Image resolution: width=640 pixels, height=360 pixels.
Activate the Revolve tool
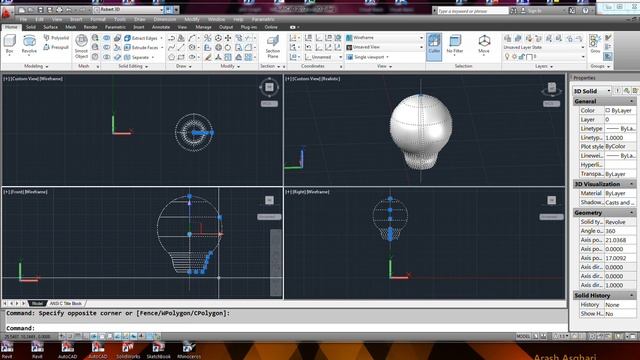tap(29, 44)
